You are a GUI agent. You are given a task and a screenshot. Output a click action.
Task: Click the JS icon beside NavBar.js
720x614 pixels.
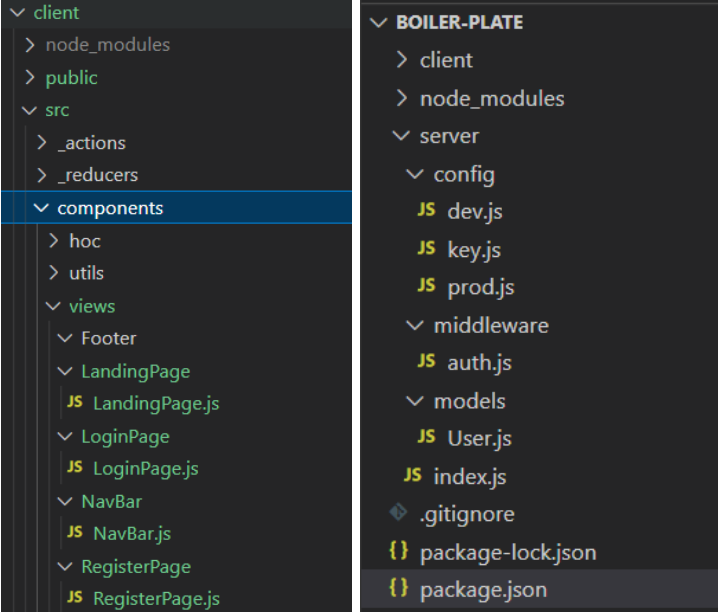[x=74, y=532]
